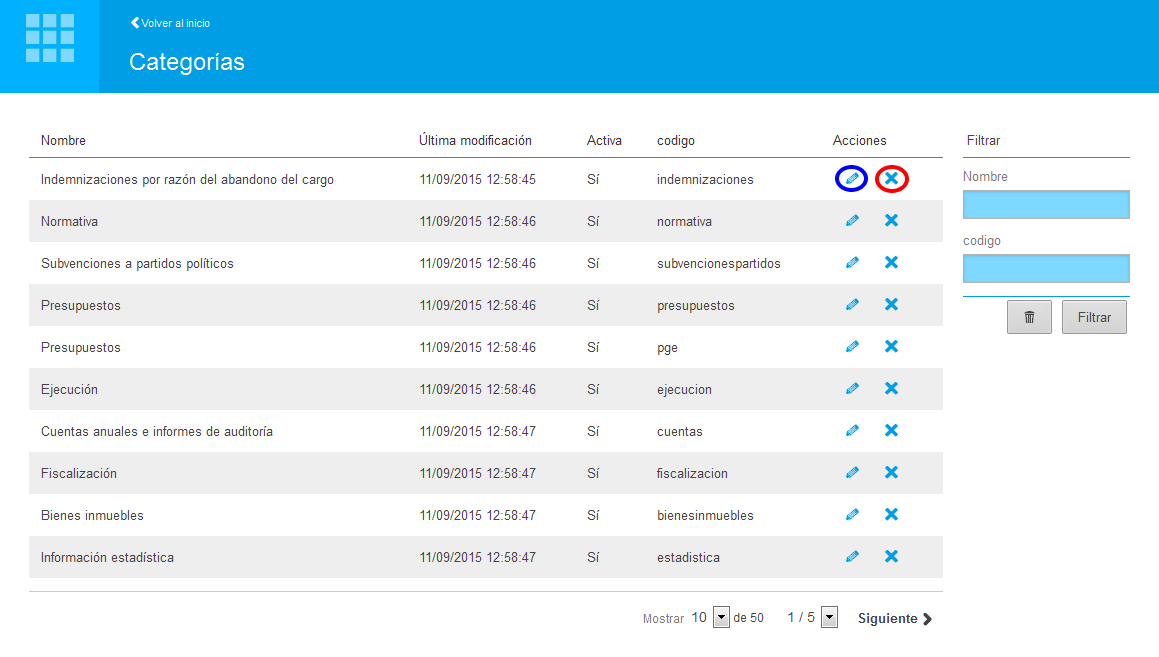The height and width of the screenshot is (657, 1159).
Task: Click the edit pencil for Indemnizaciones row
Action: pos(851,179)
